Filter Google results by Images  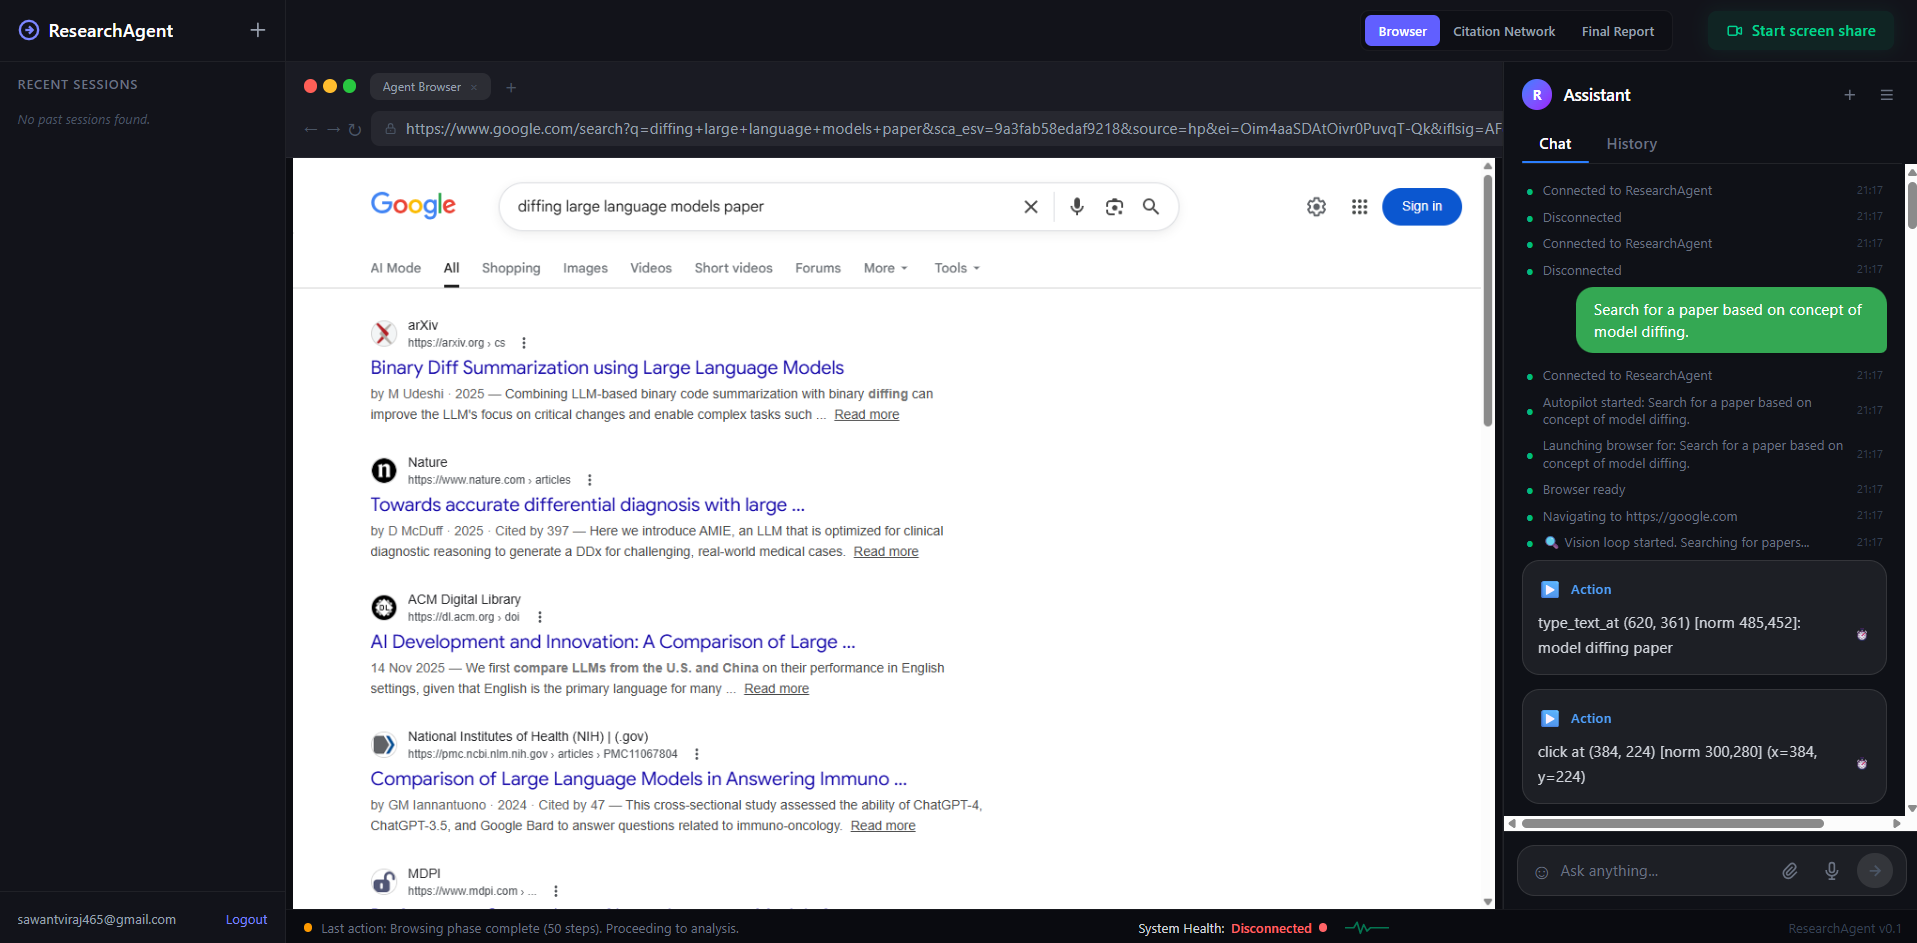pyautogui.click(x=585, y=268)
